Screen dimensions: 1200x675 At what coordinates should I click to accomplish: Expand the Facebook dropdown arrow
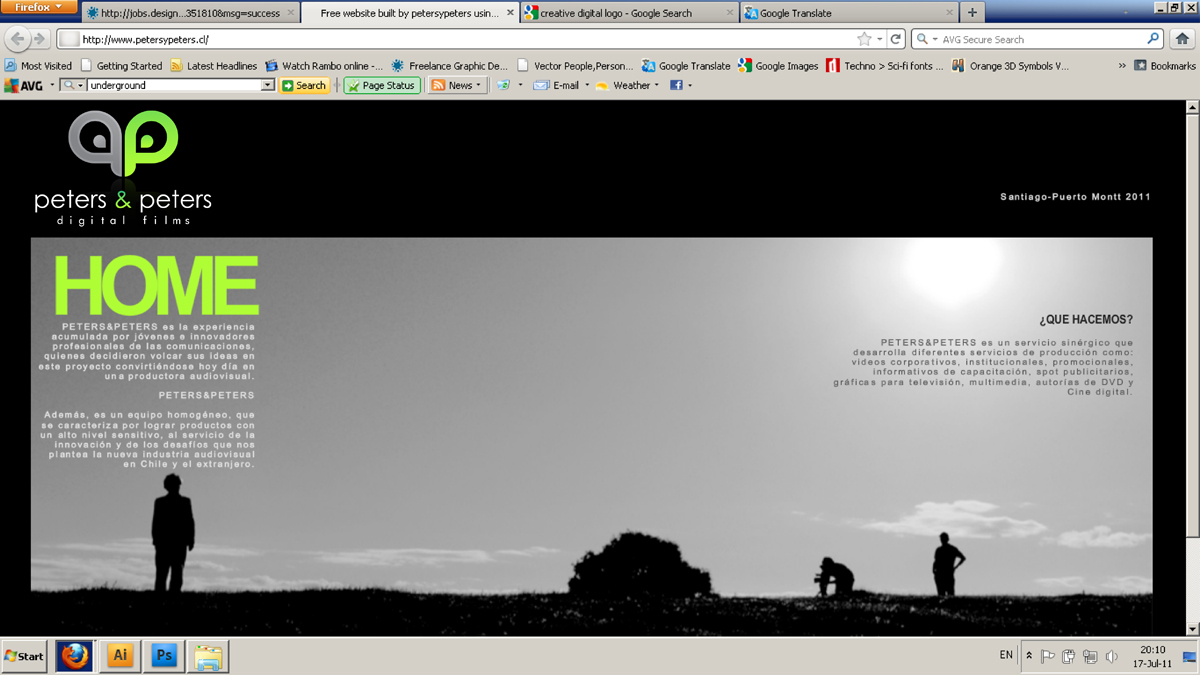tap(690, 86)
